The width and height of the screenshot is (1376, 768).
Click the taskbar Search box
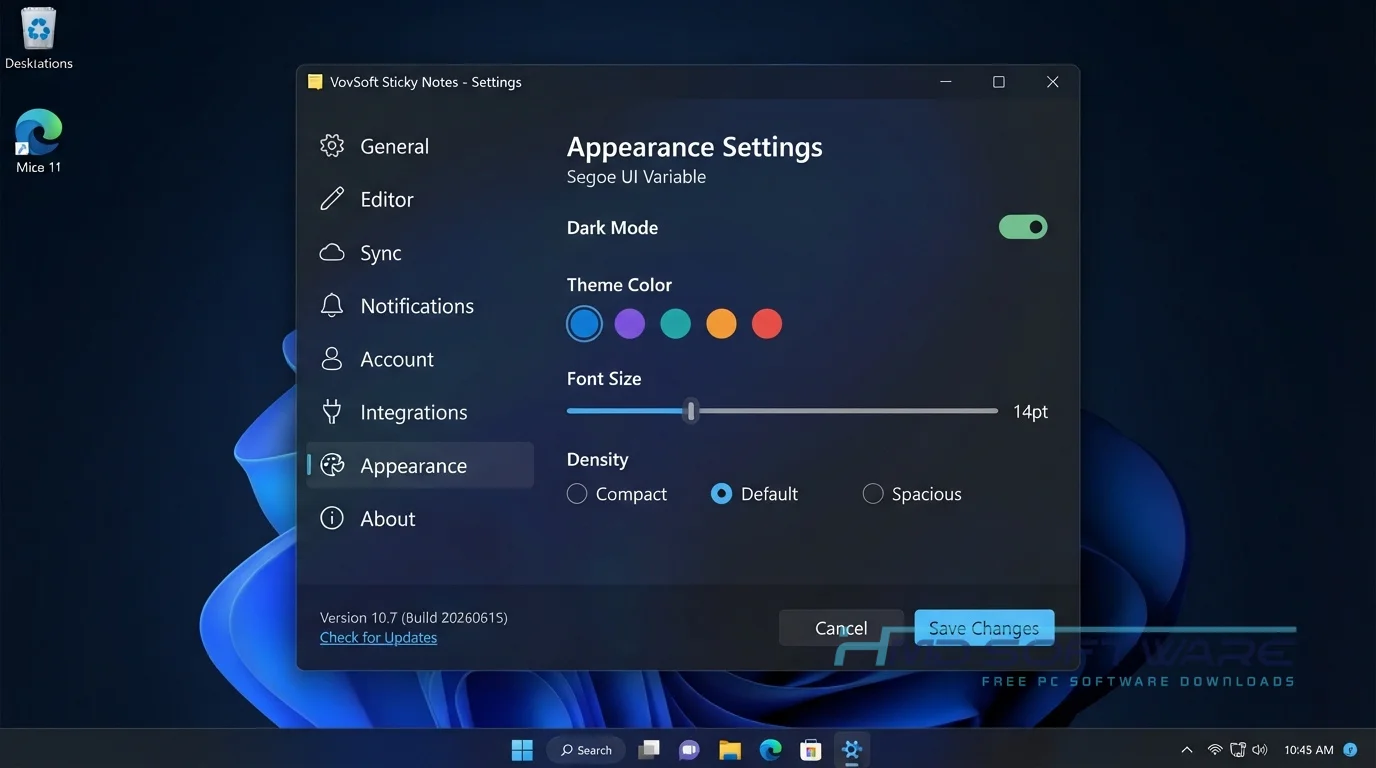pyautogui.click(x=586, y=750)
